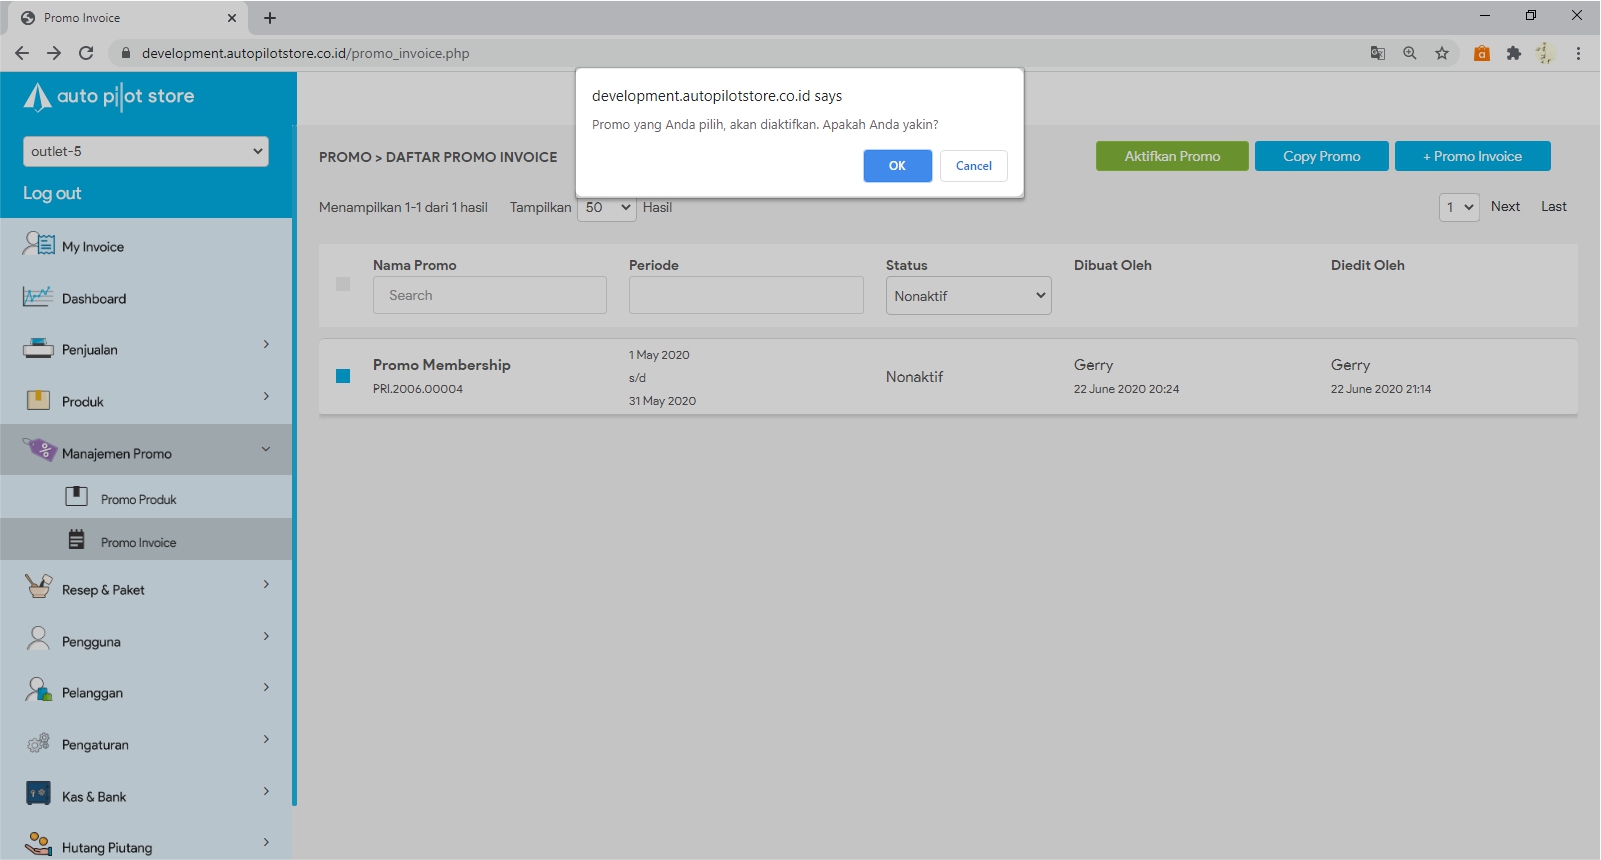Viewport: 1601px width, 860px height.
Task: Open the Promo Produk submenu item
Action: tap(138, 499)
